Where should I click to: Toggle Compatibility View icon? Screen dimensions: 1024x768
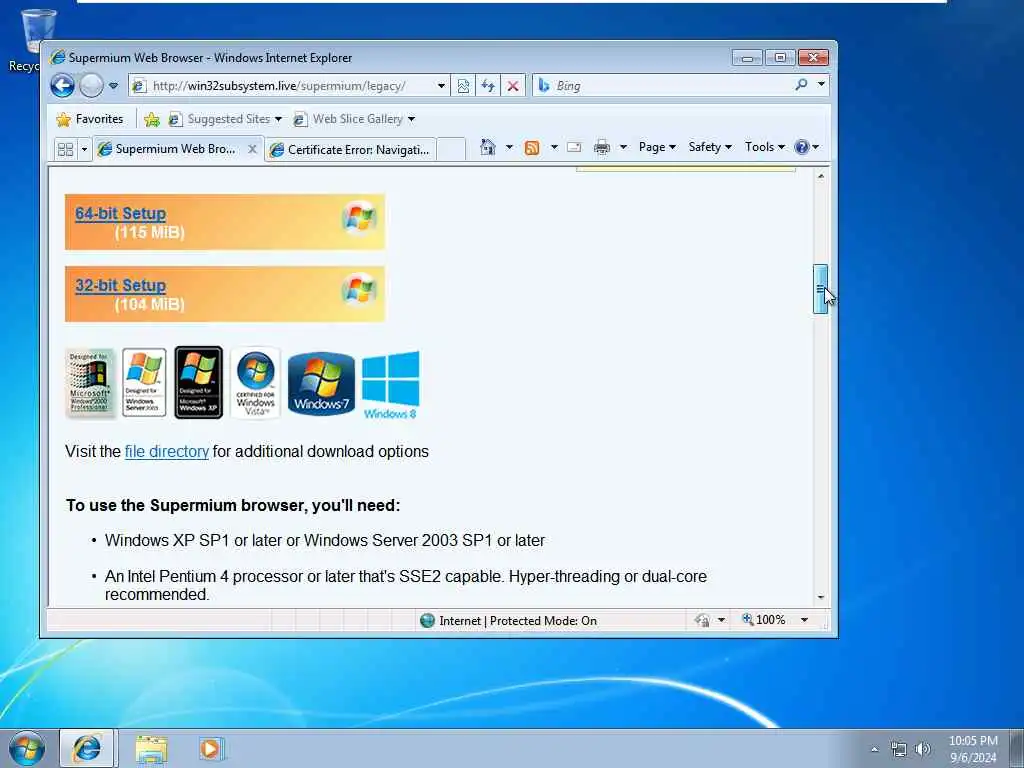click(x=463, y=86)
